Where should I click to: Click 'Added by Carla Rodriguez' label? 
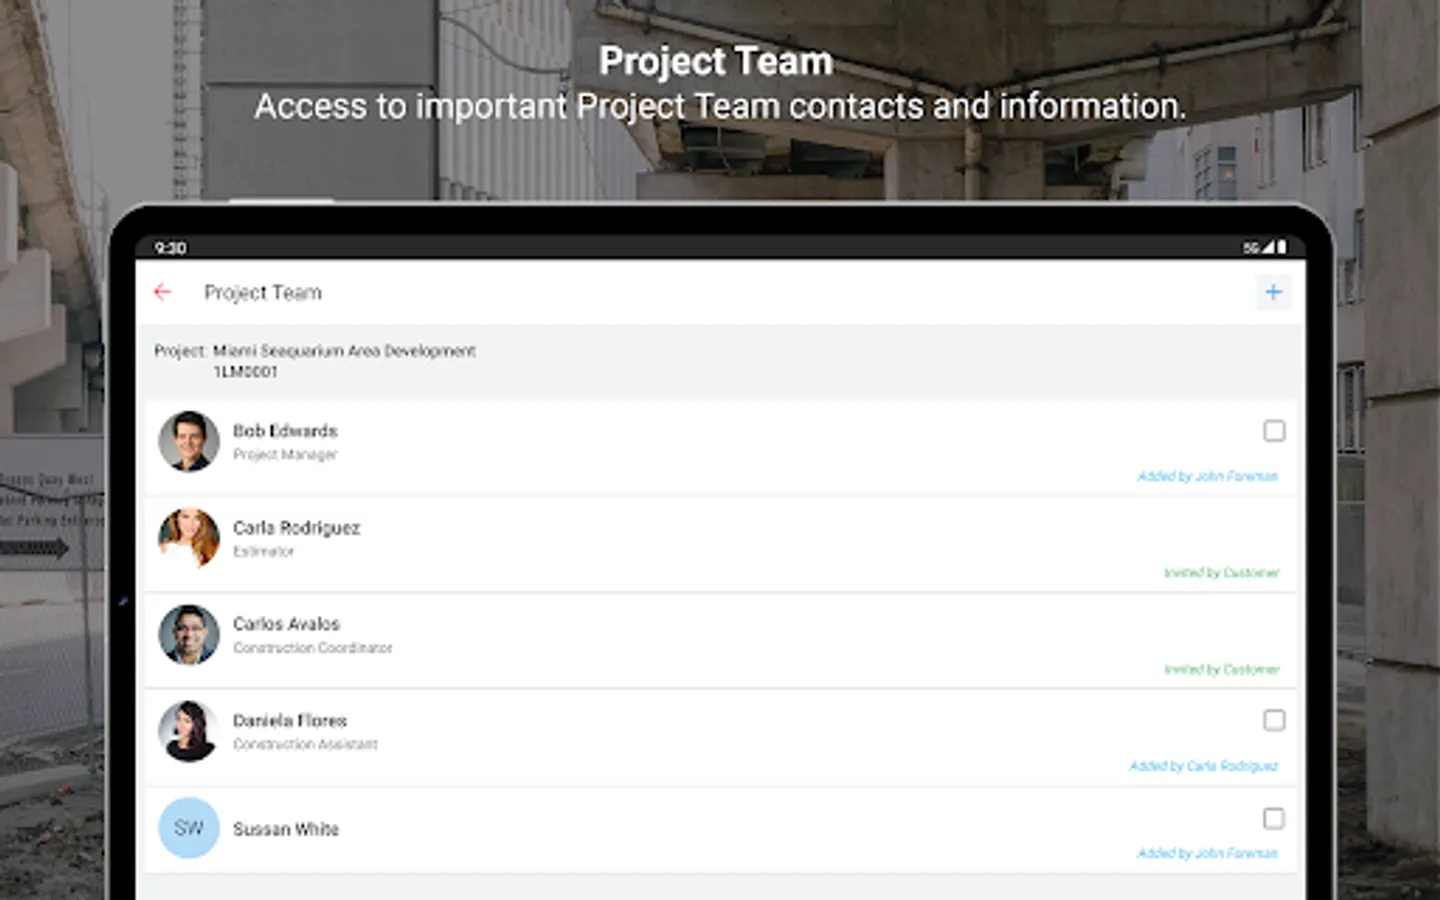pyautogui.click(x=1203, y=766)
